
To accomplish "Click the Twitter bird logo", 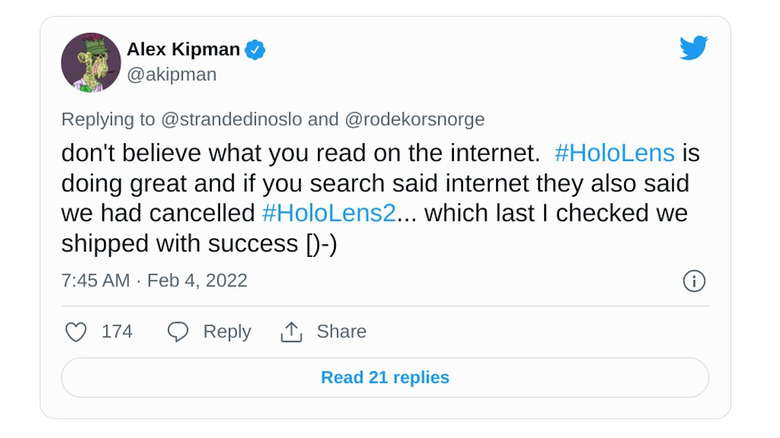I will coord(693,48).
